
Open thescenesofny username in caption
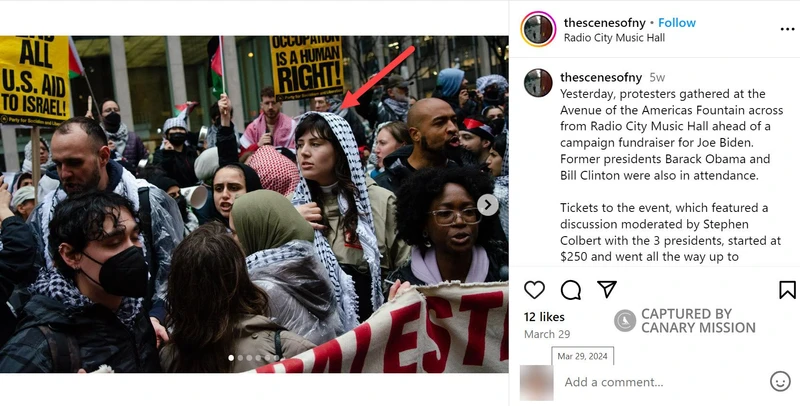[601, 78]
